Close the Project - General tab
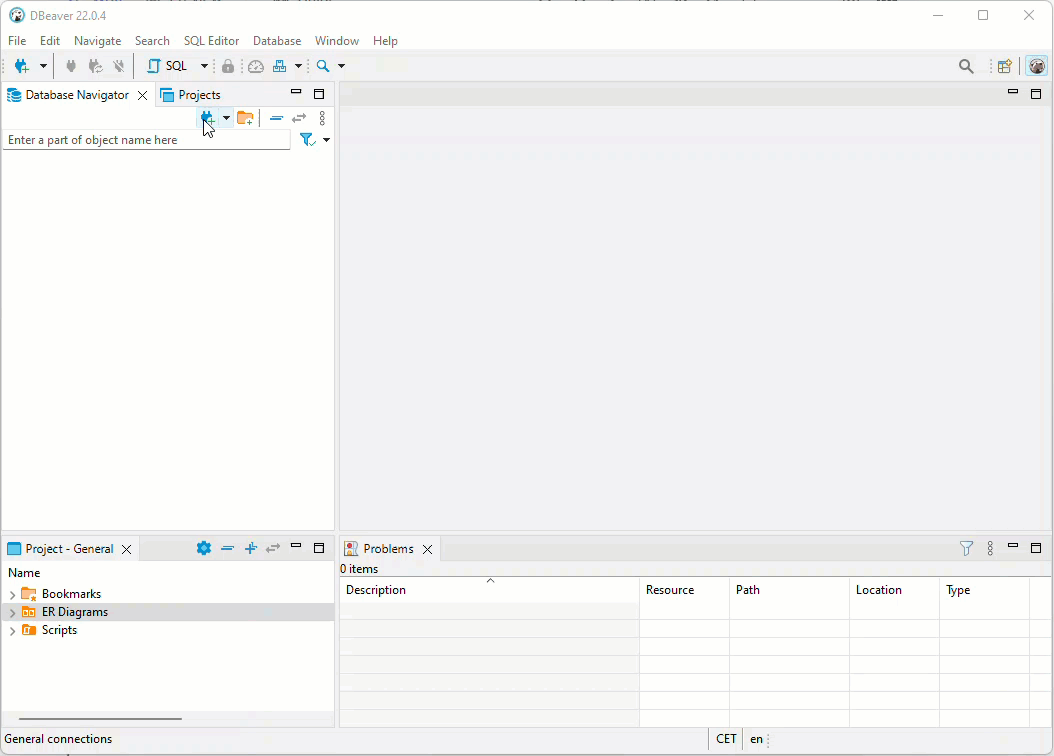The height and width of the screenshot is (756, 1054). (x=126, y=550)
